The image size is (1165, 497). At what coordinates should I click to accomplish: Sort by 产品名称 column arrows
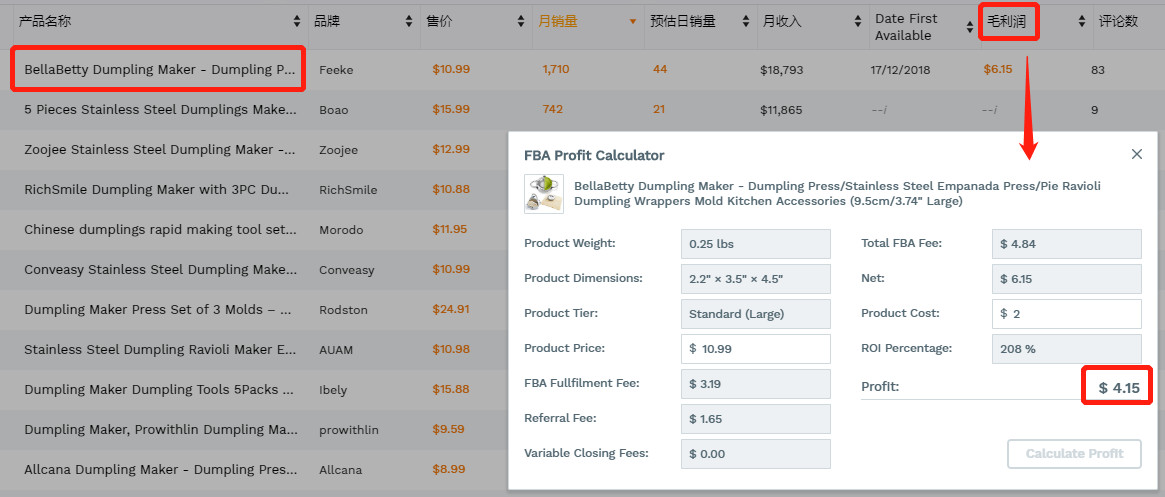pos(297,21)
